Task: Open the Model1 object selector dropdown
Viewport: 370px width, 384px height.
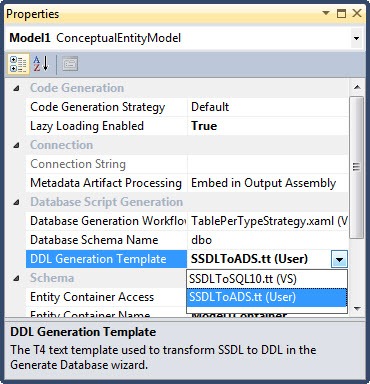Action: (356, 38)
